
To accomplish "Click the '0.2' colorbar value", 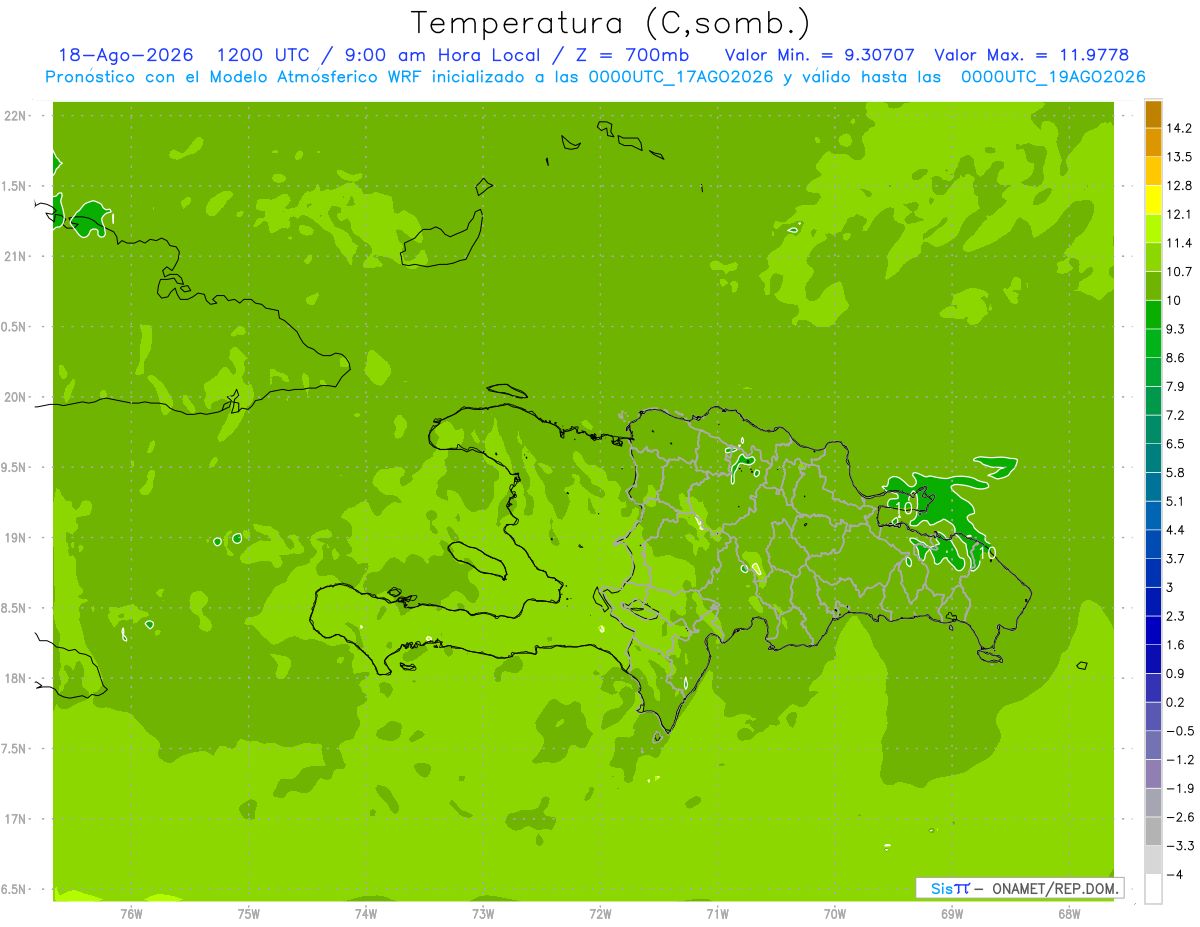I will (1176, 702).
